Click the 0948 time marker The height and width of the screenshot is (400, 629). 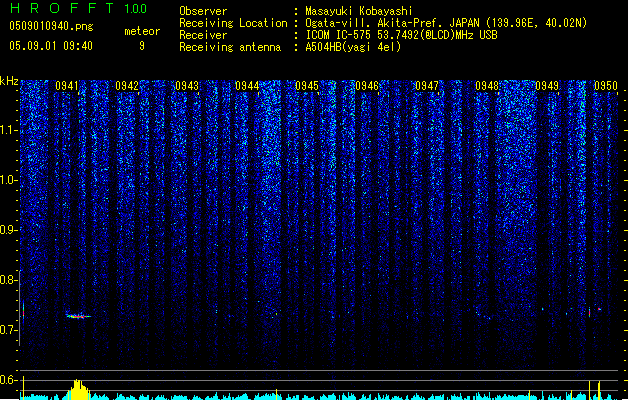pyautogui.click(x=487, y=86)
